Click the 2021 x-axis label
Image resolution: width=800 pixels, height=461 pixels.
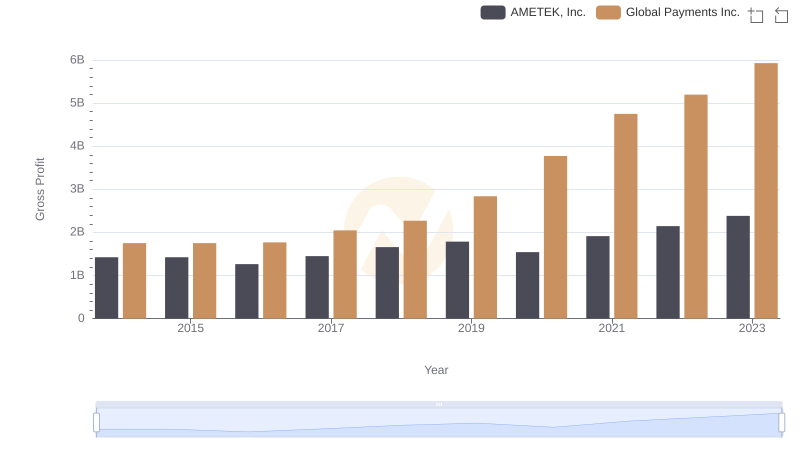612,328
